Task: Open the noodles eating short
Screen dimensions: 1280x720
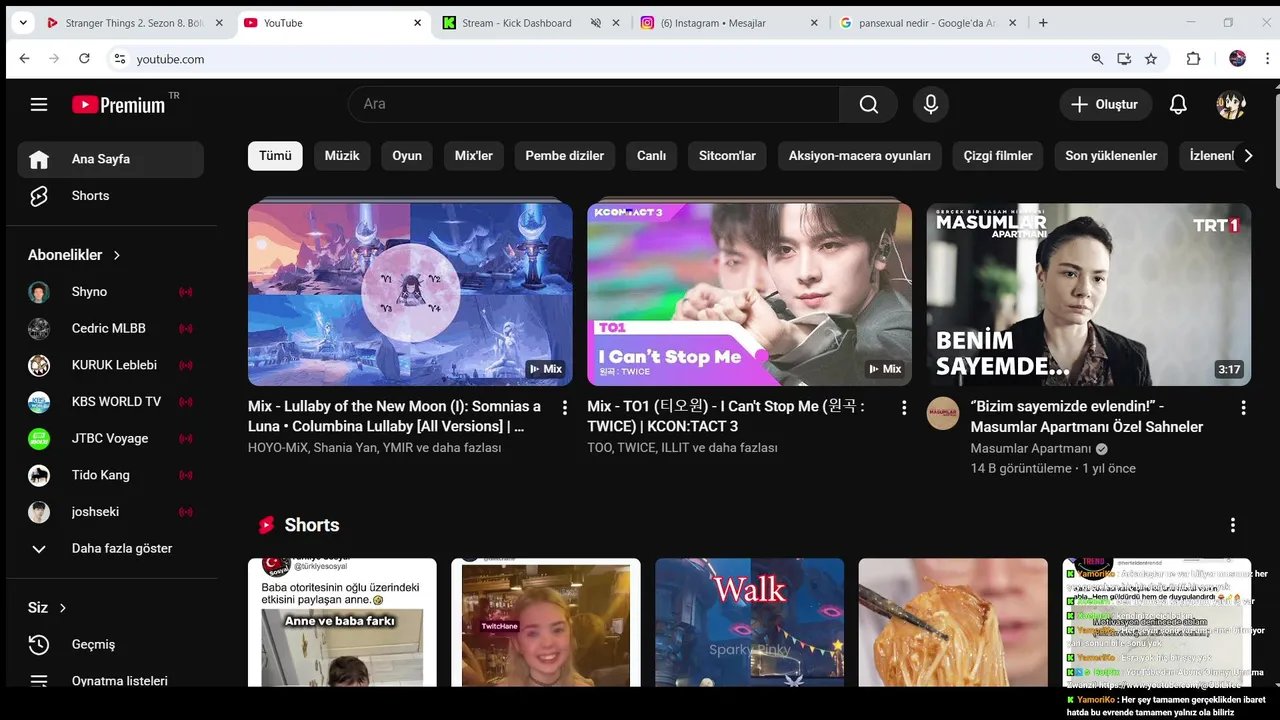Action: point(953,622)
